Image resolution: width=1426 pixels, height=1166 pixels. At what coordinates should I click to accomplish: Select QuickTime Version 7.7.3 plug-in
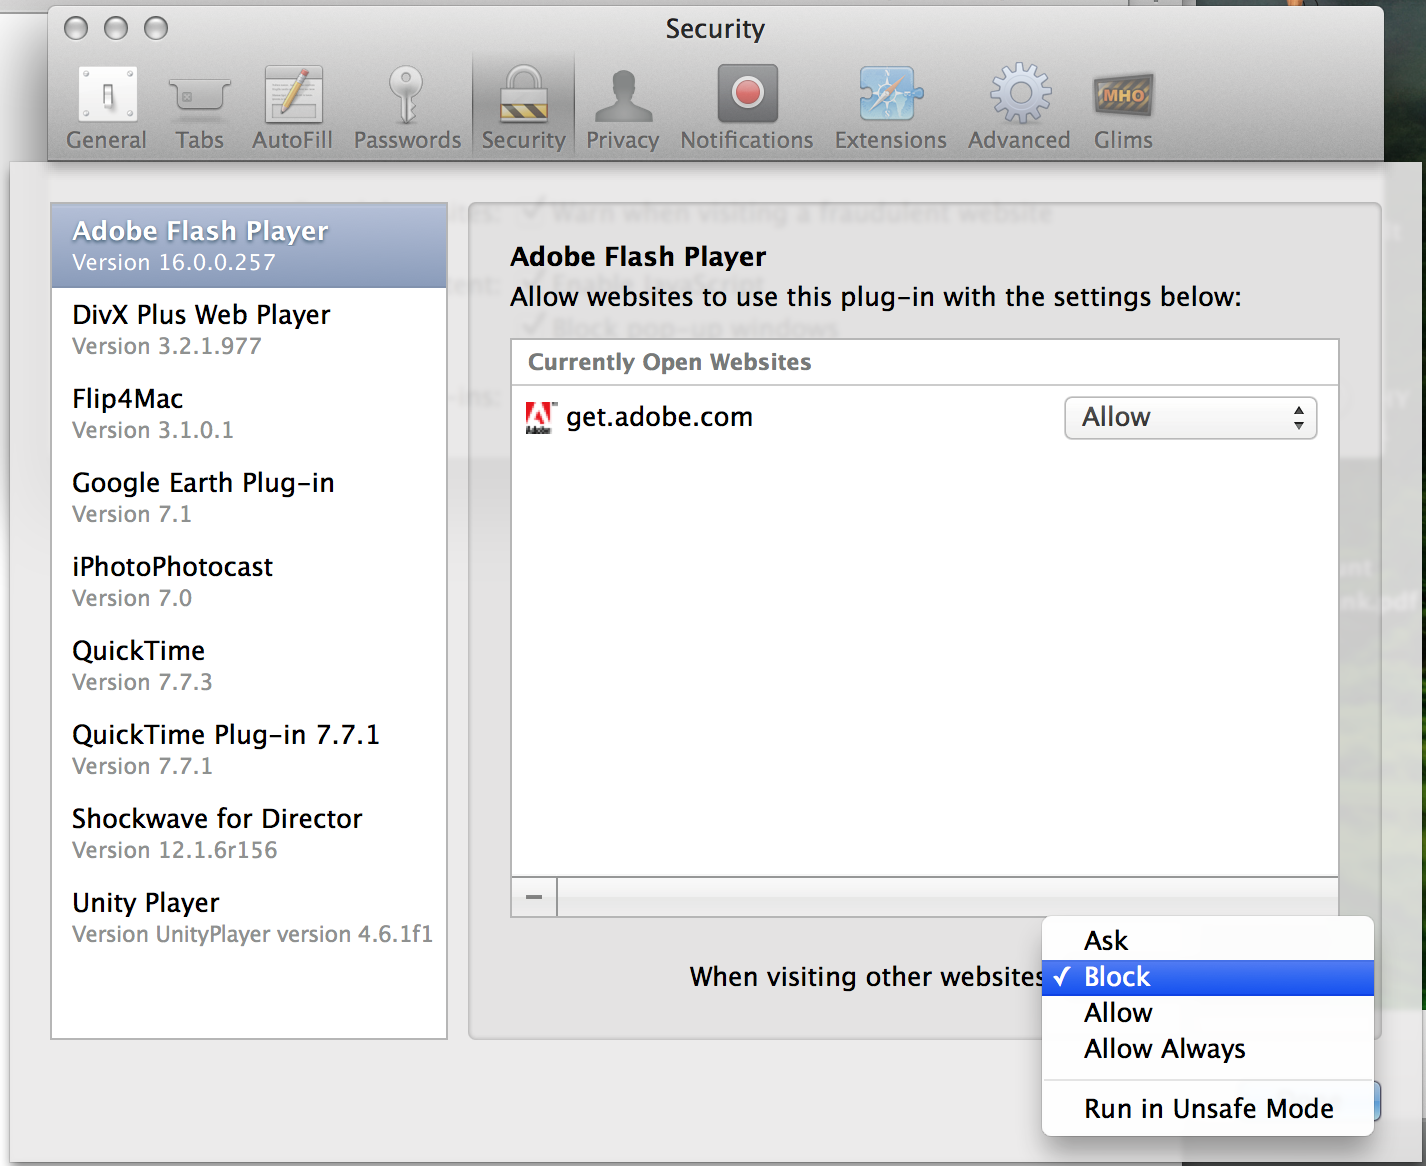(249, 666)
